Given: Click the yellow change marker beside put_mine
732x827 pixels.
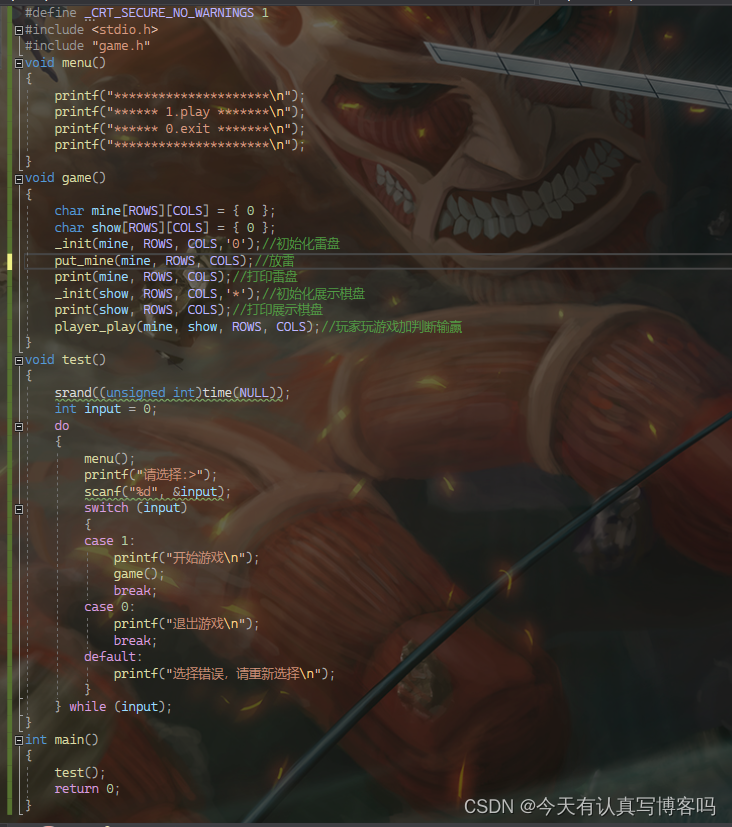Looking at the screenshot, I should tap(9, 261).
